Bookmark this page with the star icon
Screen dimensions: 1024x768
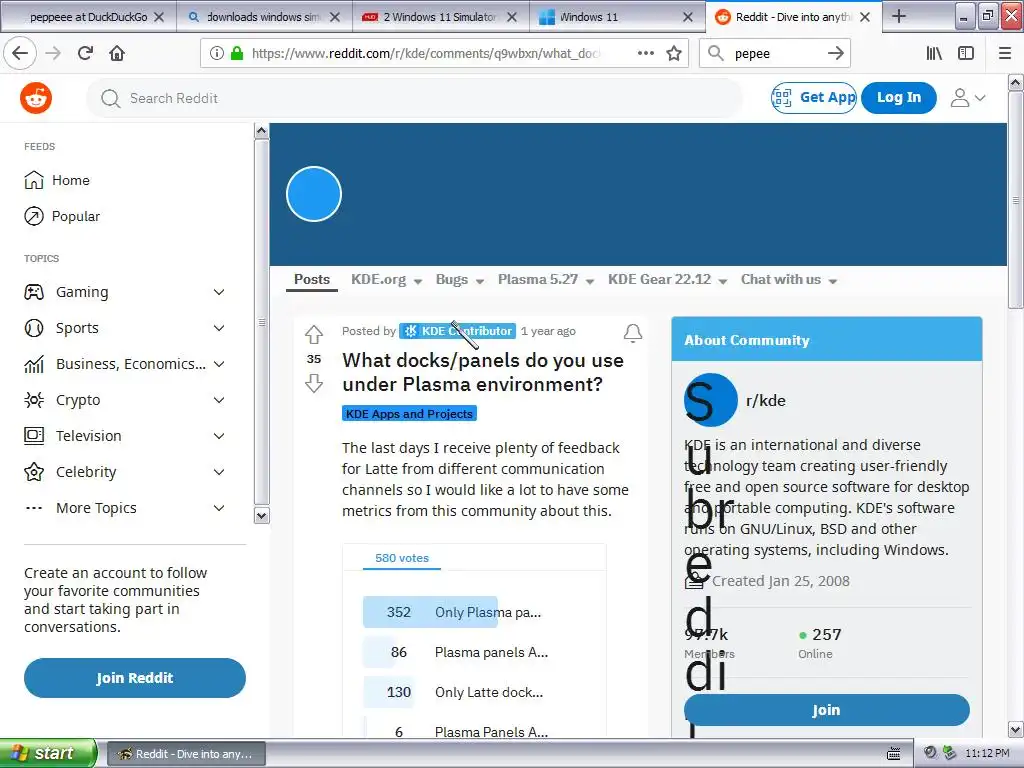674,53
